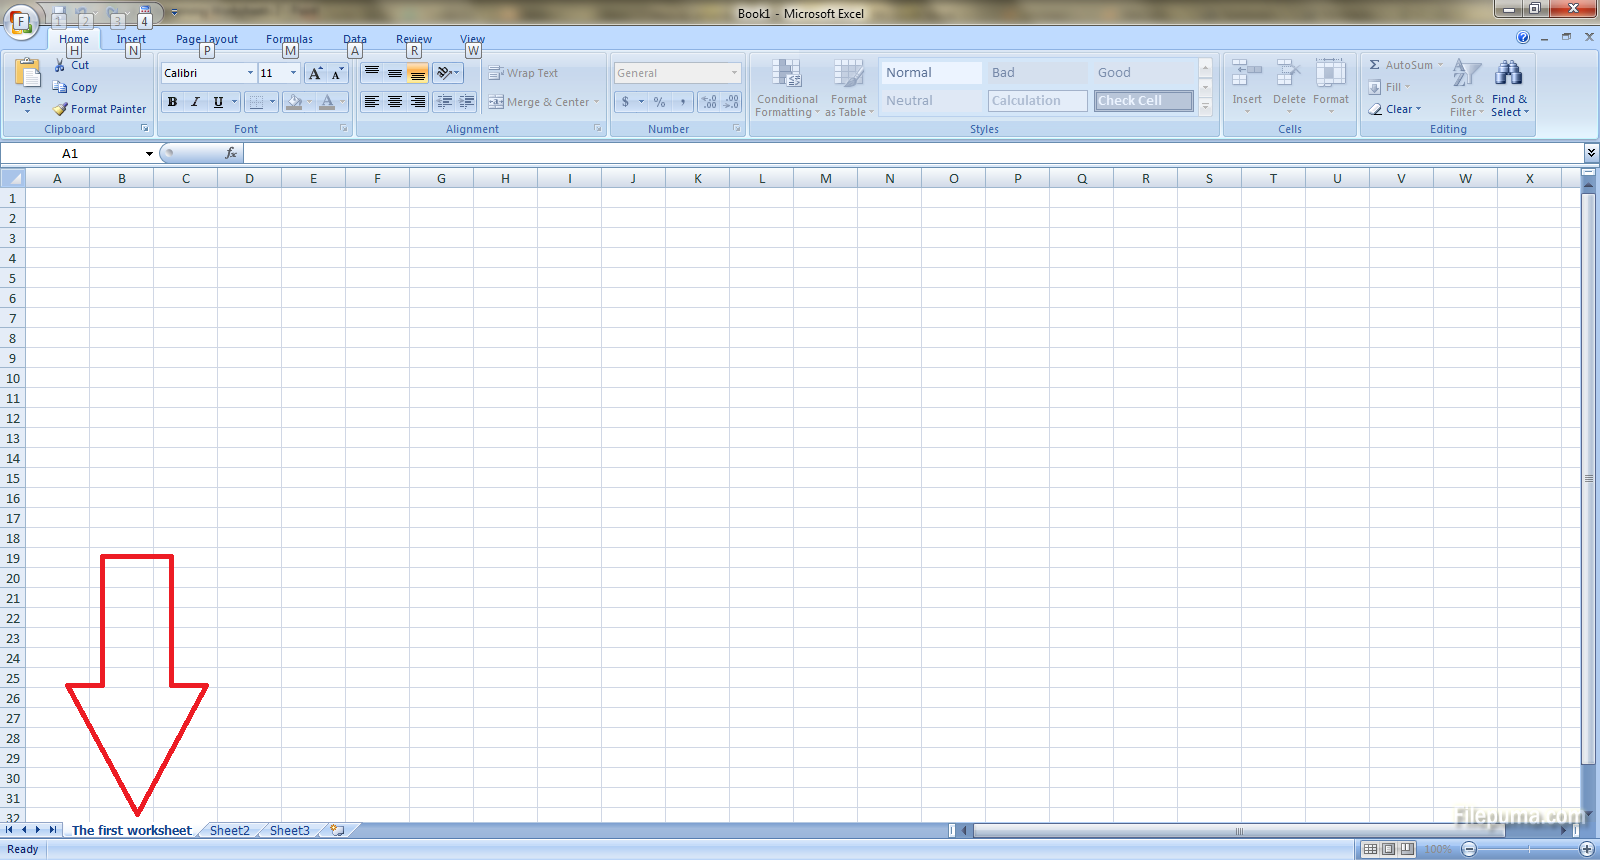Apply Accounting Number Format dollar sign

point(625,102)
